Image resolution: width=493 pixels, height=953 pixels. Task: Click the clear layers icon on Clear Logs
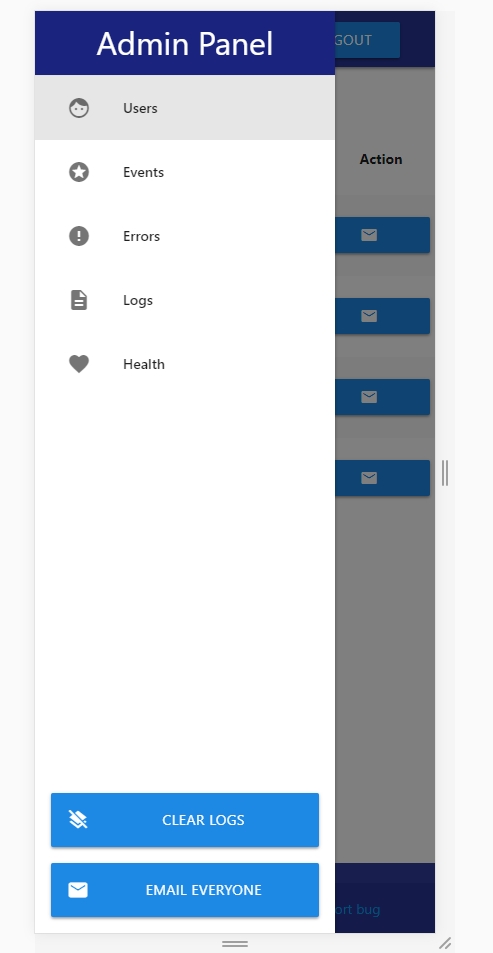(78, 820)
